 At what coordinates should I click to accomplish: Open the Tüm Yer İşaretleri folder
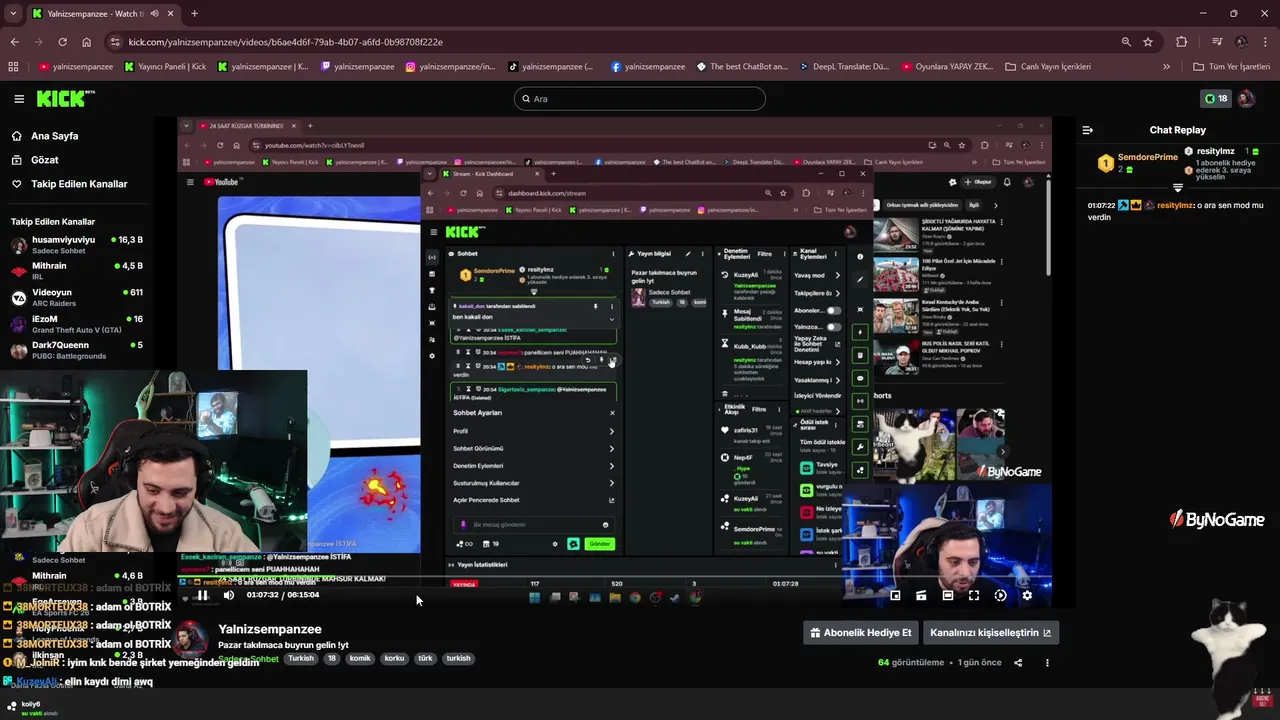click(1231, 67)
